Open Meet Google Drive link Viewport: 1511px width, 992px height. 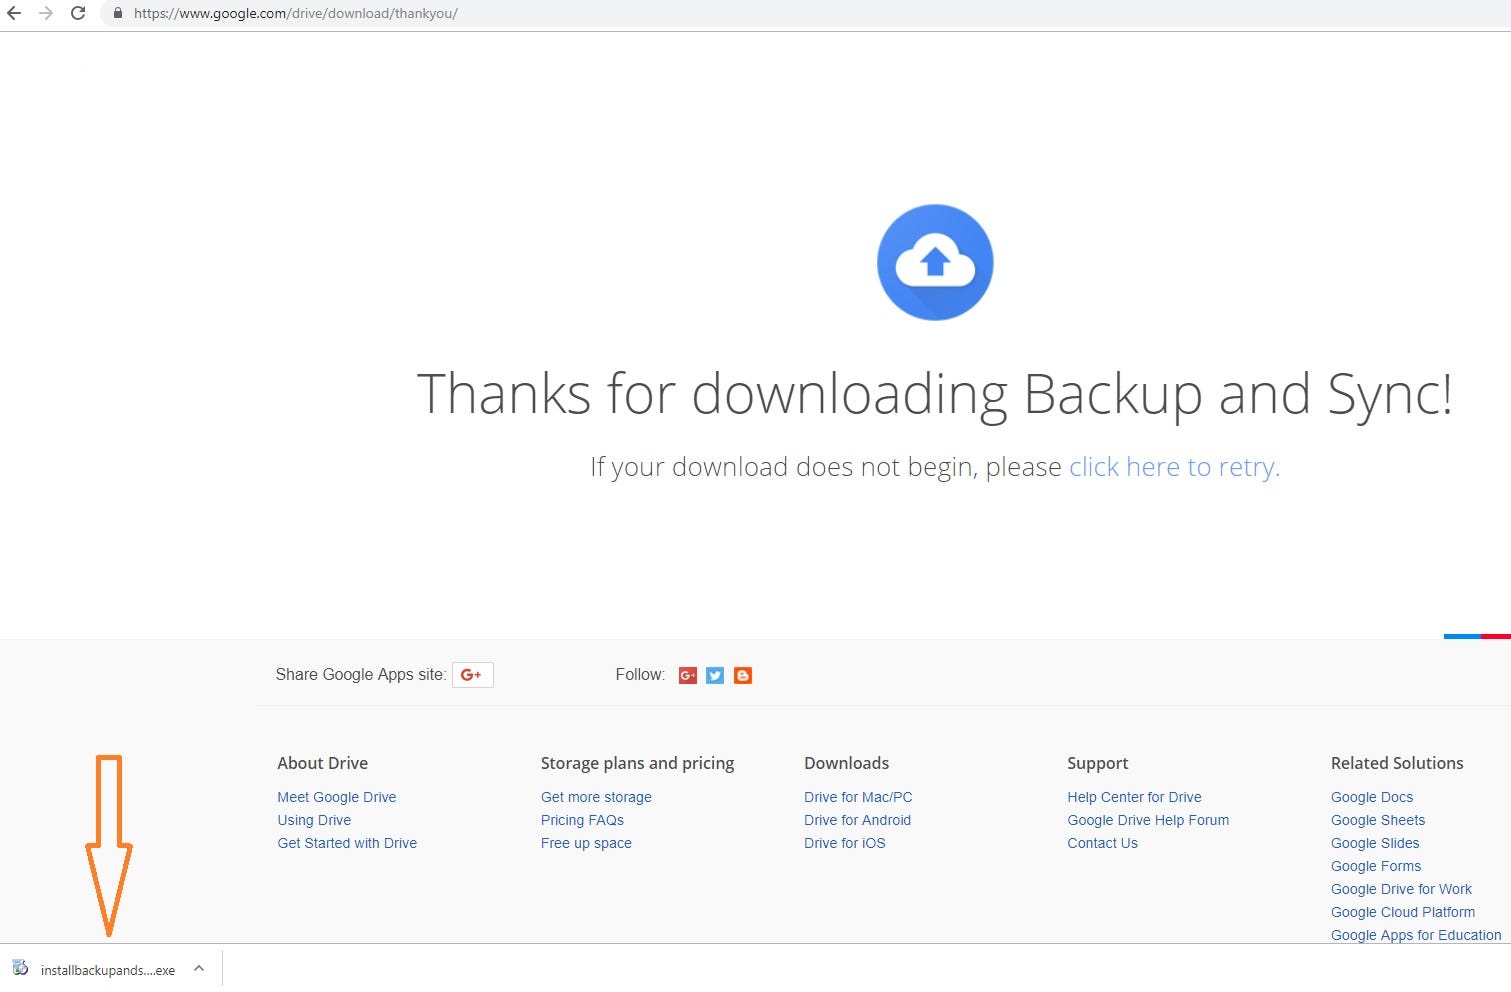337,797
